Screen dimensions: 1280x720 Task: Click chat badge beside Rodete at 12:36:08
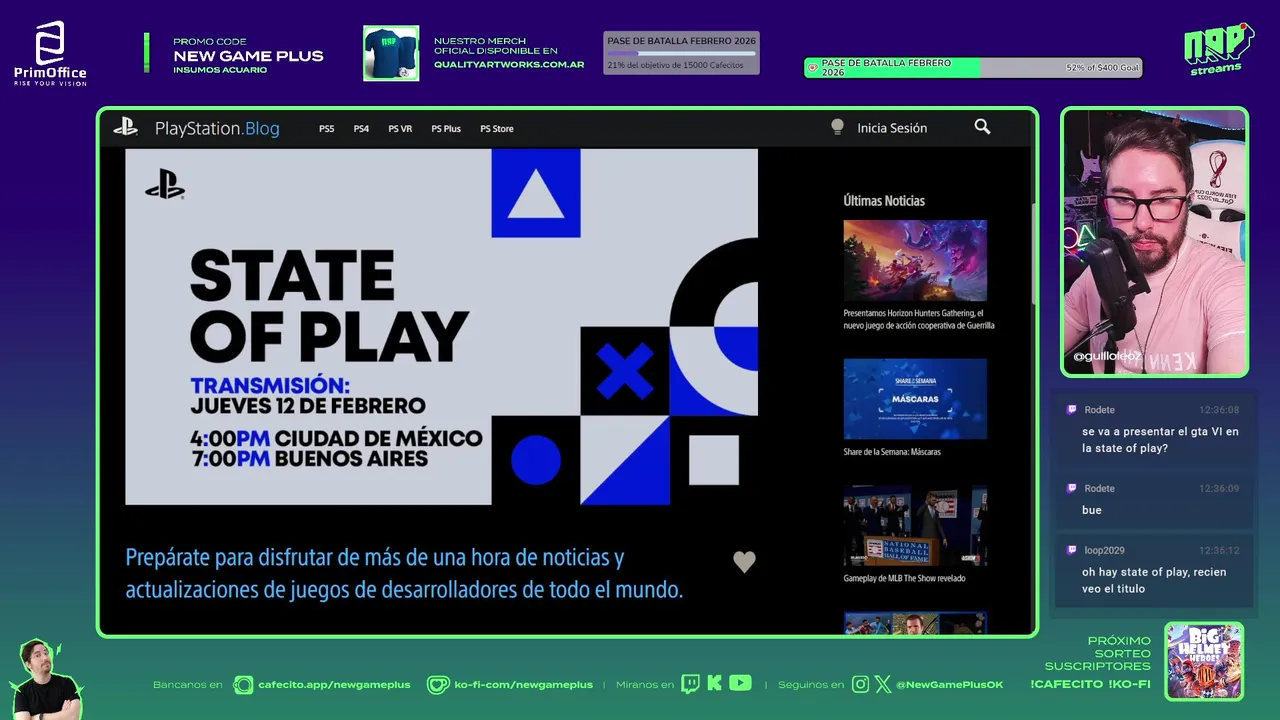click(x=1072, y=409)
